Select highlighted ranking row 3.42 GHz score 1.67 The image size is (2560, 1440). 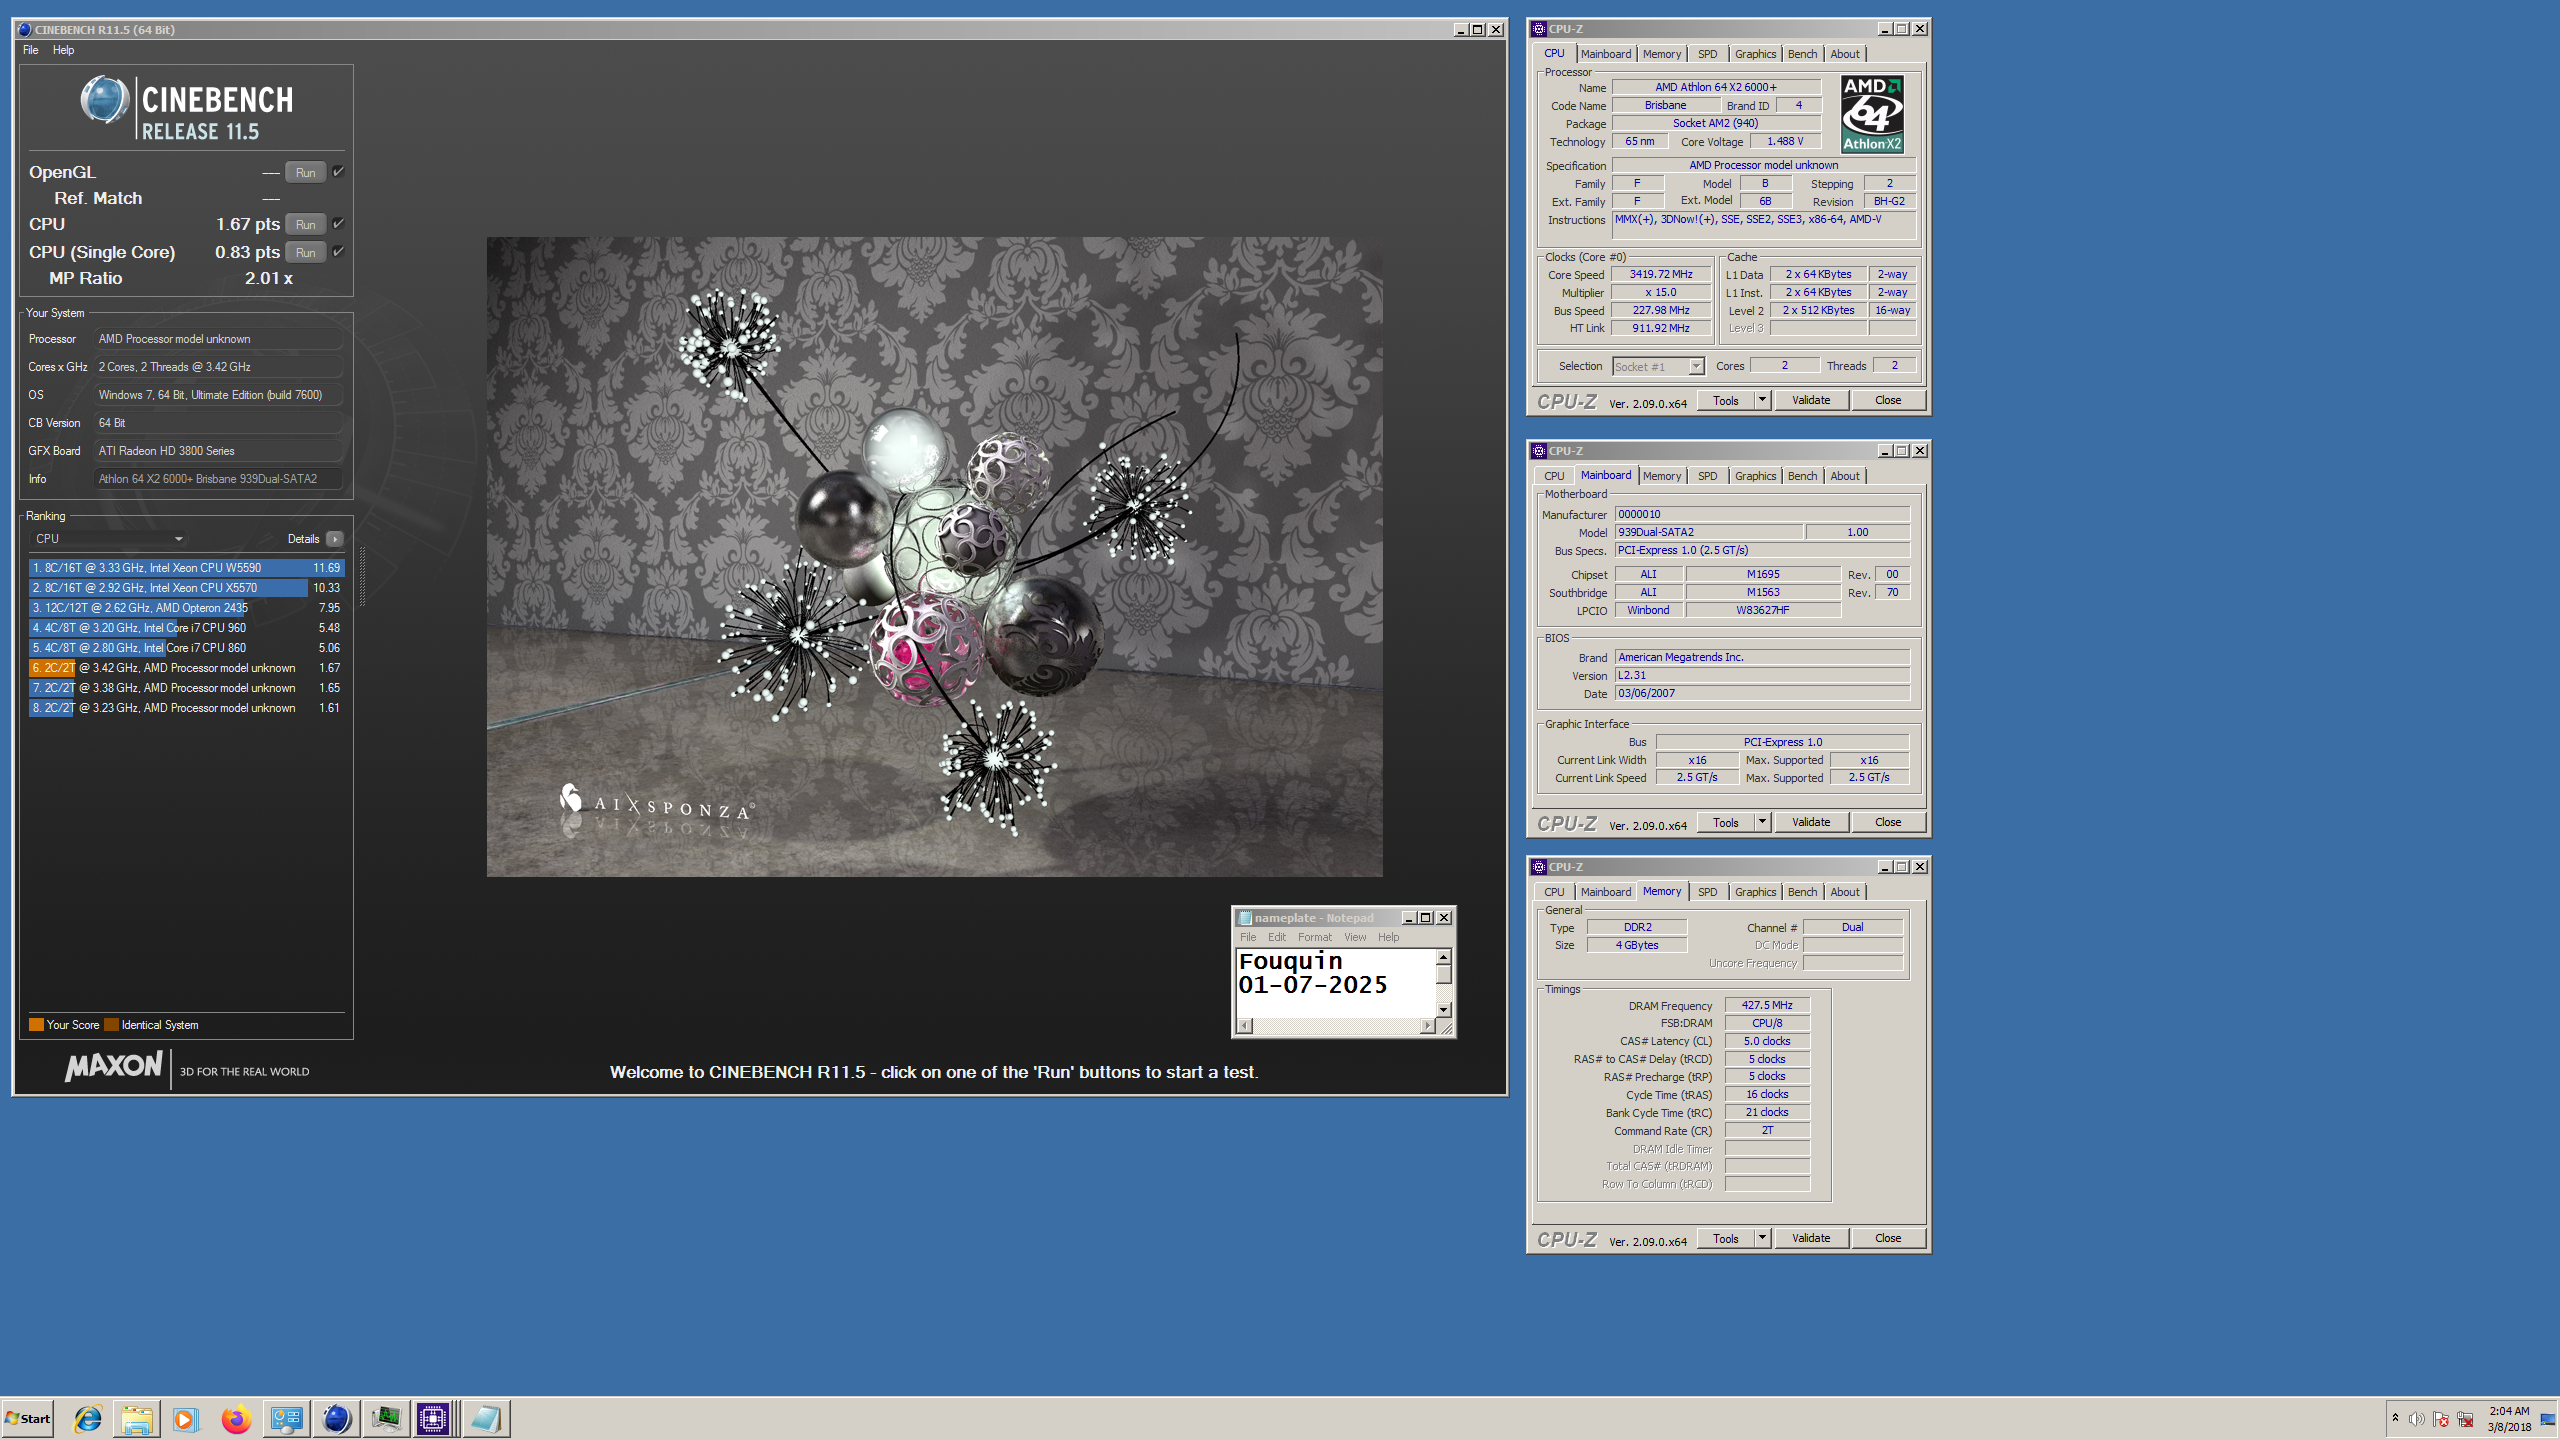pyautogui.click(x=186, y=668)
